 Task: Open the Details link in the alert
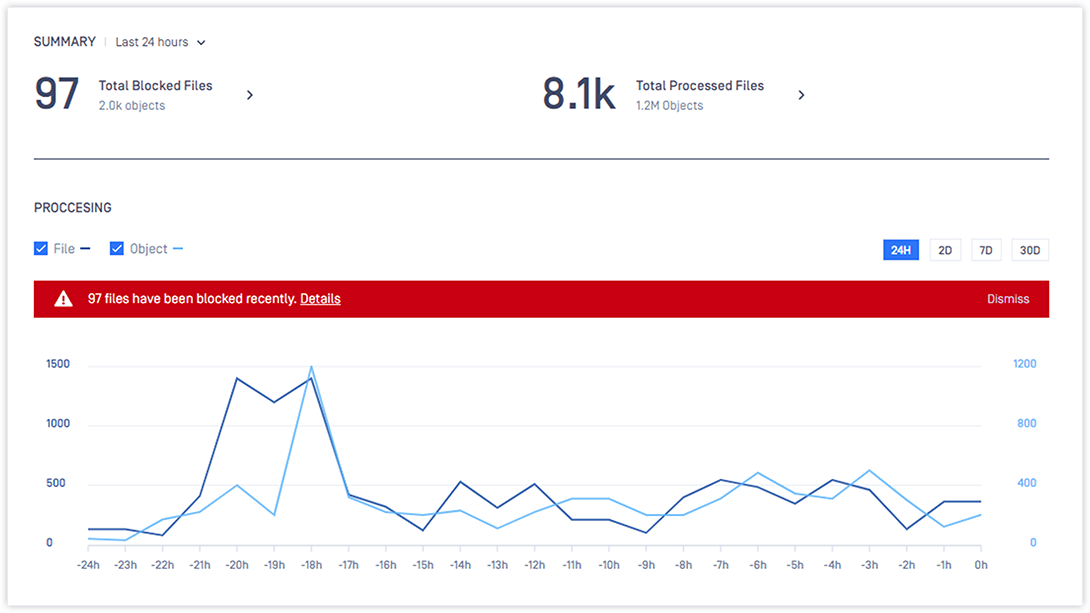320,298
